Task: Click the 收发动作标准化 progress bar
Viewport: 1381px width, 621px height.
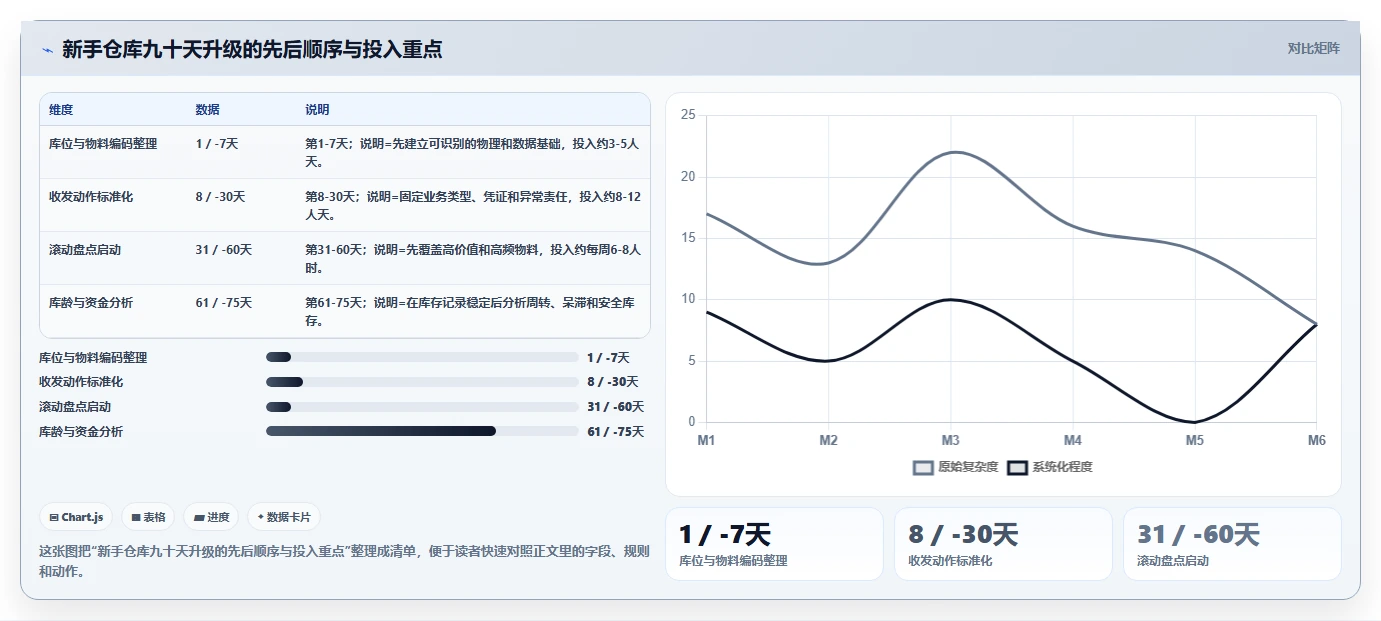Action: (422, 382)
